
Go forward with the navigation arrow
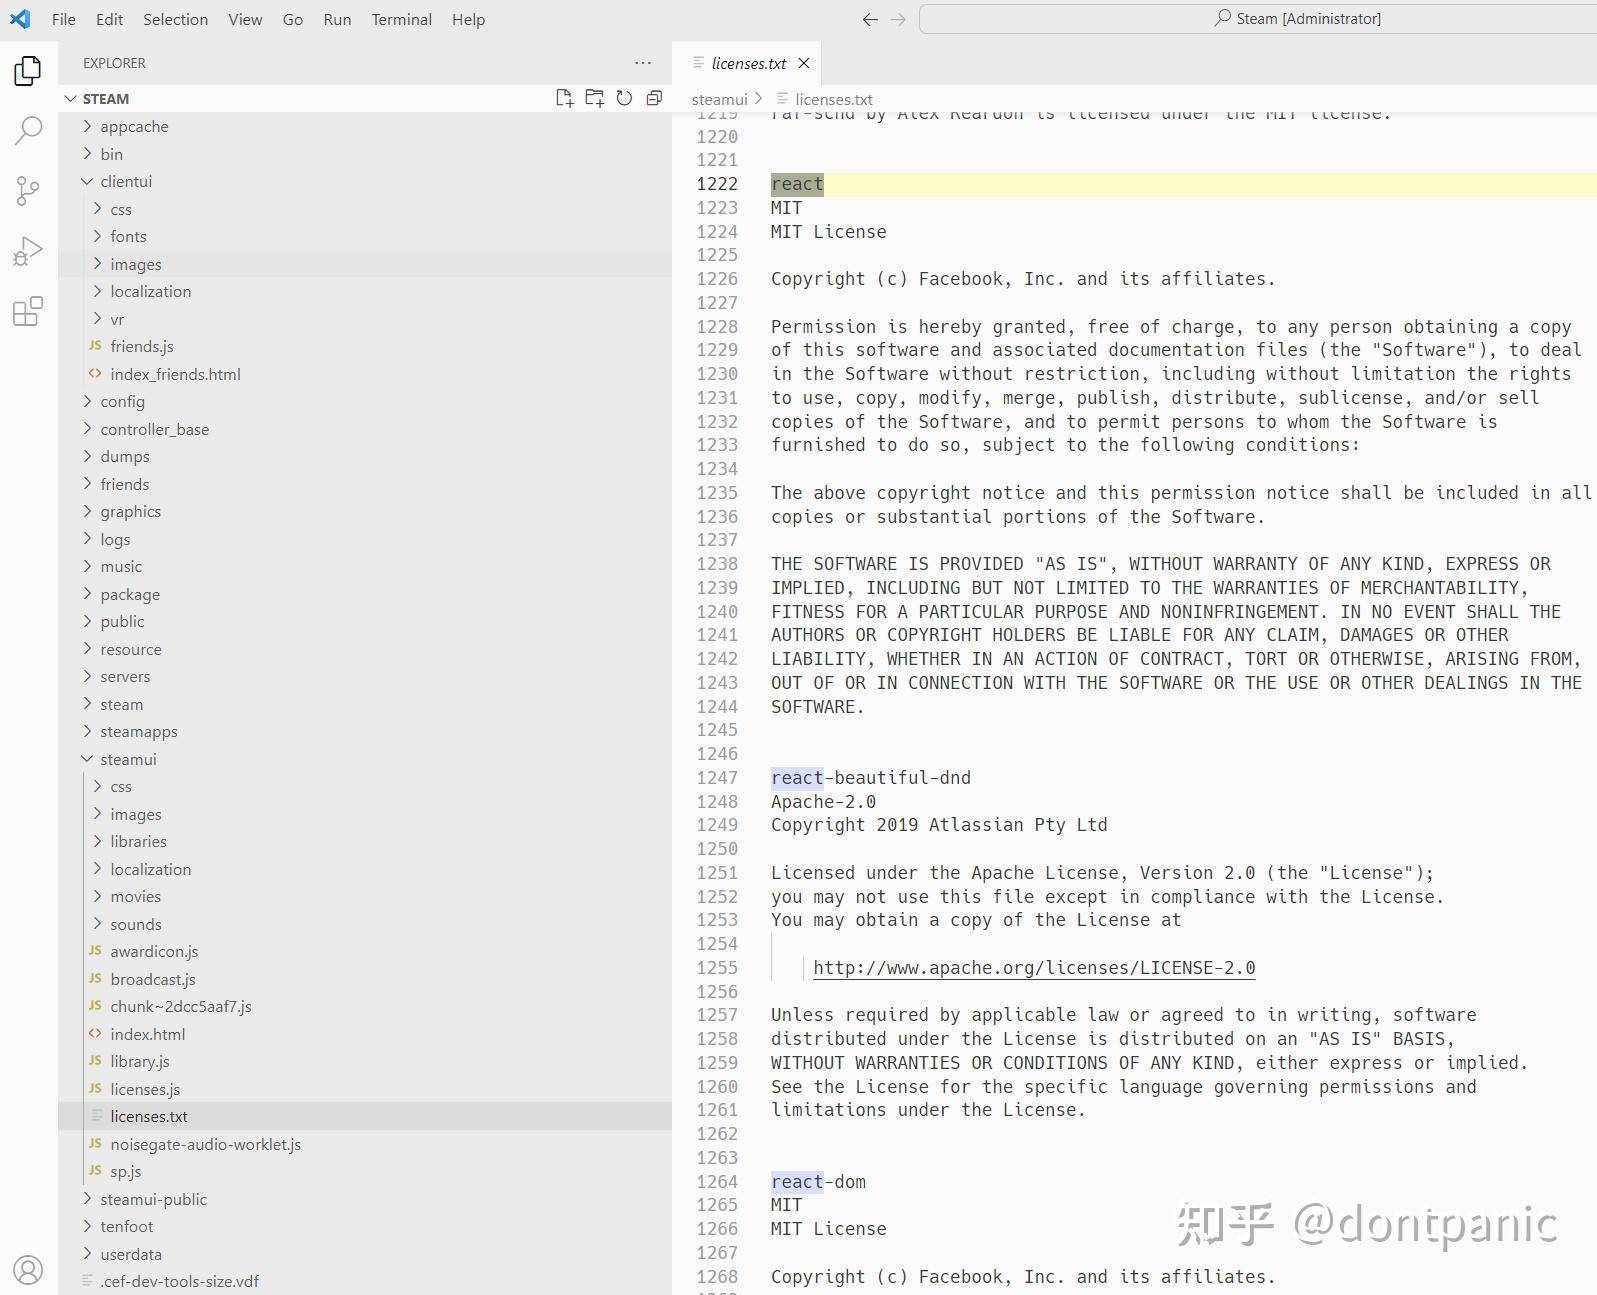pos(898,19)
